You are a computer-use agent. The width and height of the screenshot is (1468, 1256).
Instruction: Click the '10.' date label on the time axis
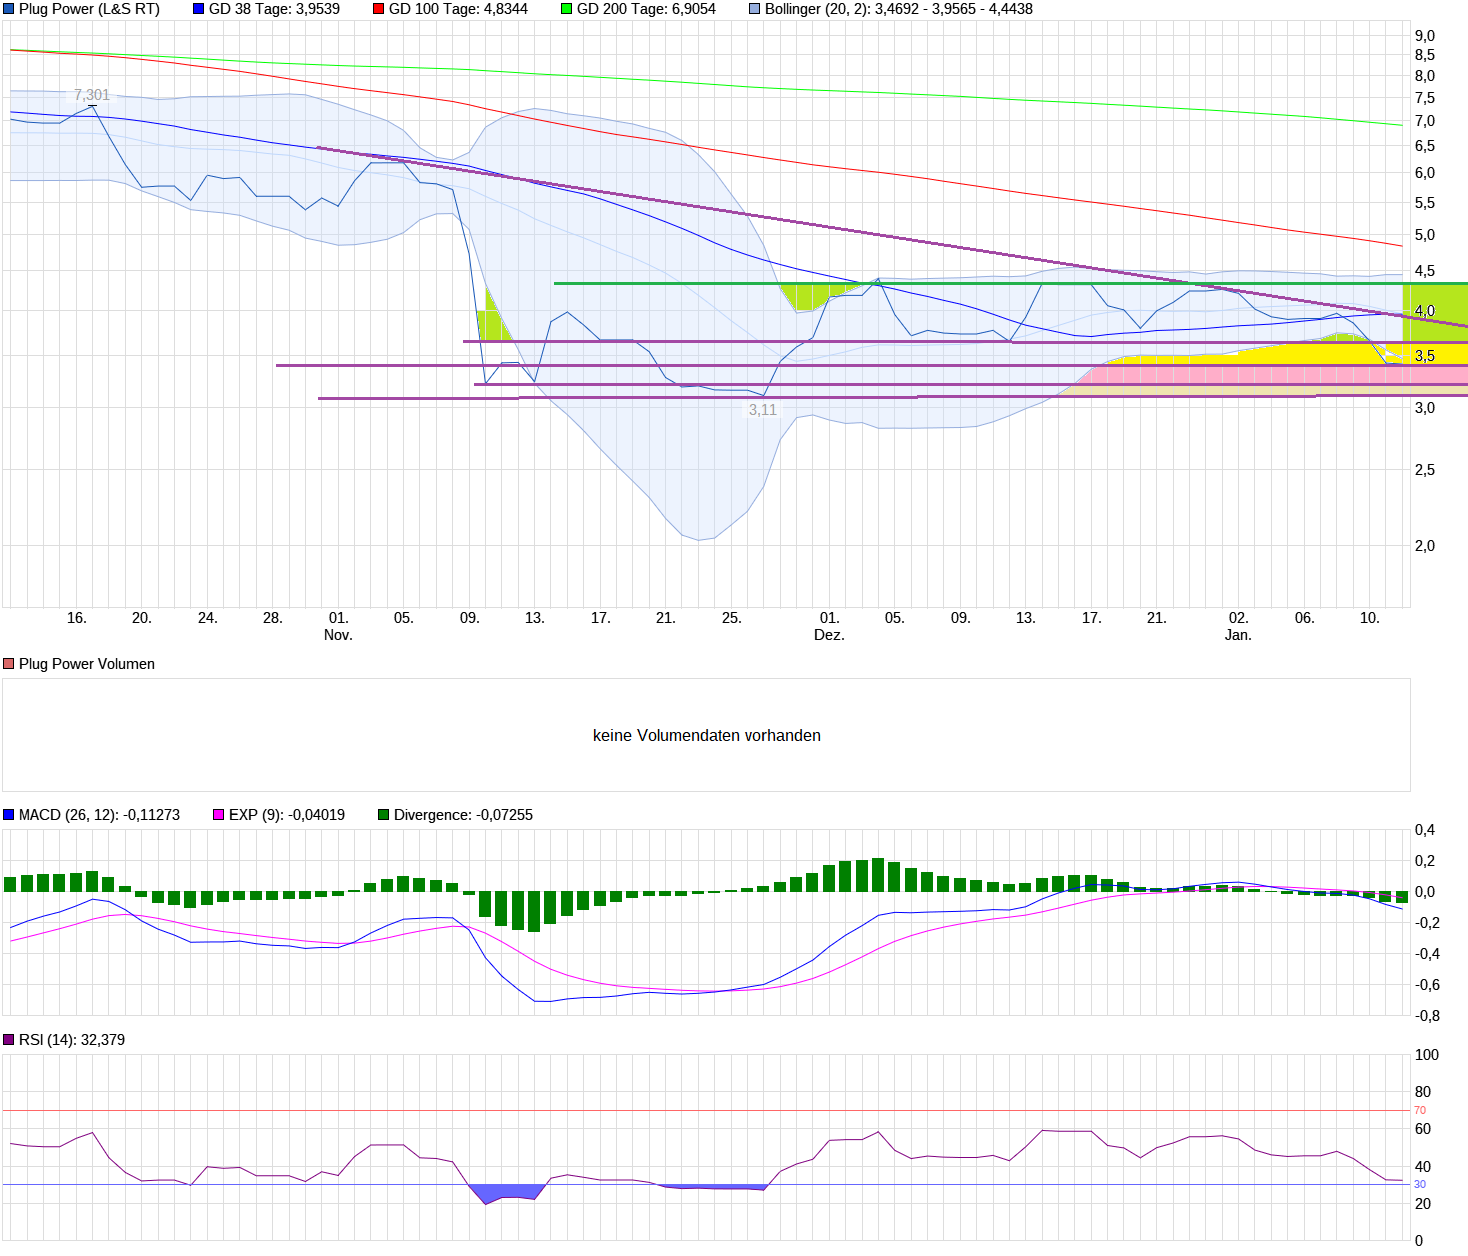click(1370, 618)
